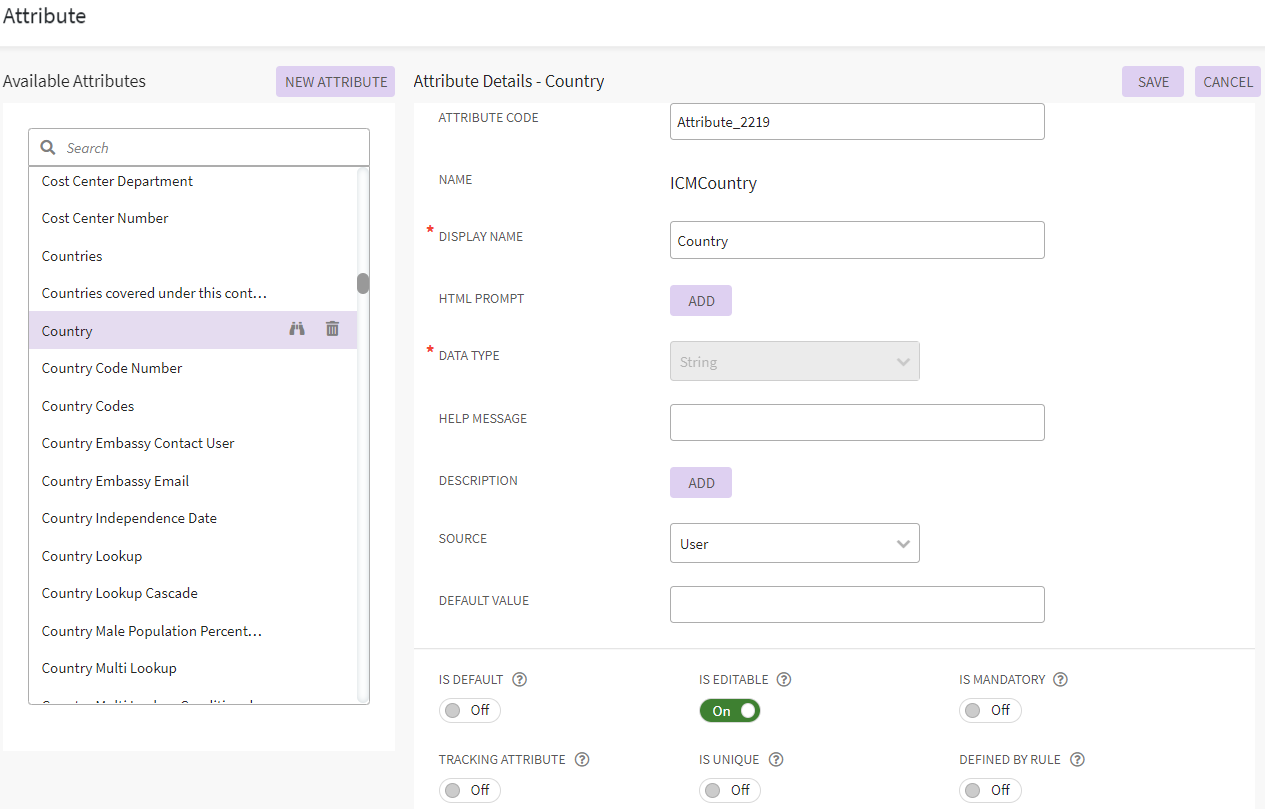Click the Tracking Attribute help icon
Viewport: 1265px width, 809px height.
coord(582,760)
